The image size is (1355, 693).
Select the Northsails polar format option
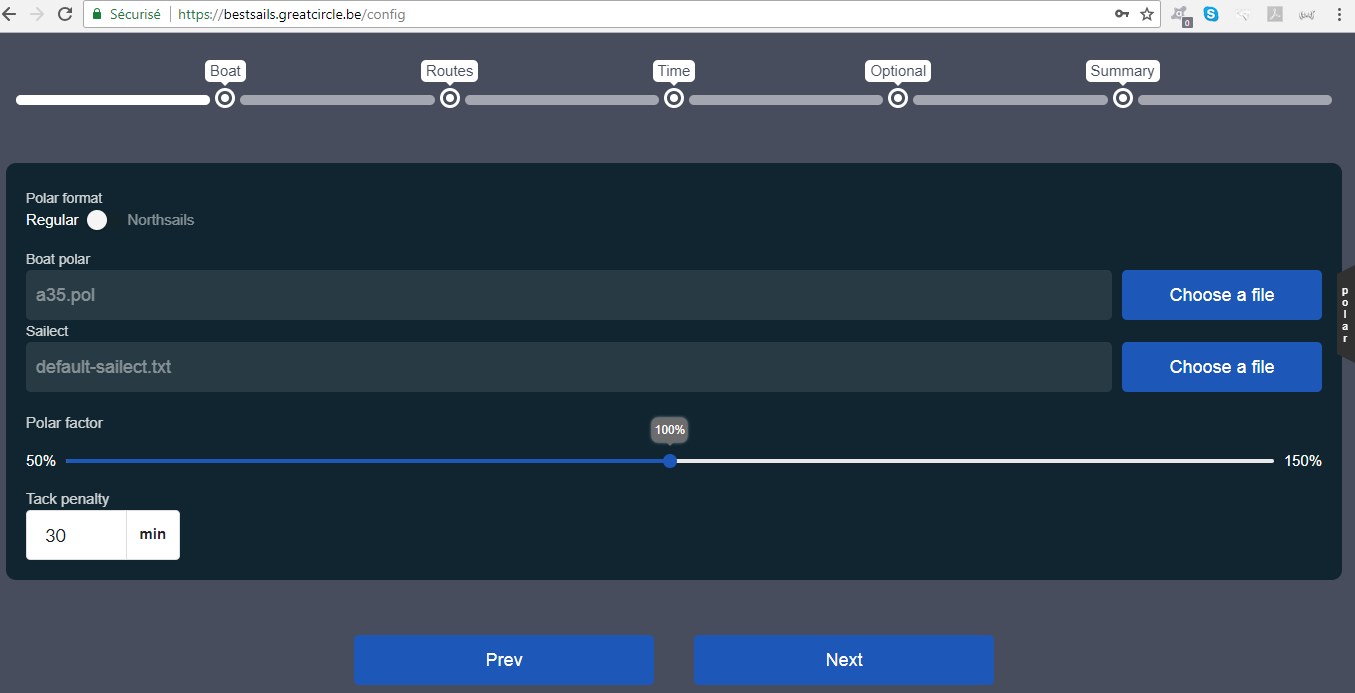point(160,220)
